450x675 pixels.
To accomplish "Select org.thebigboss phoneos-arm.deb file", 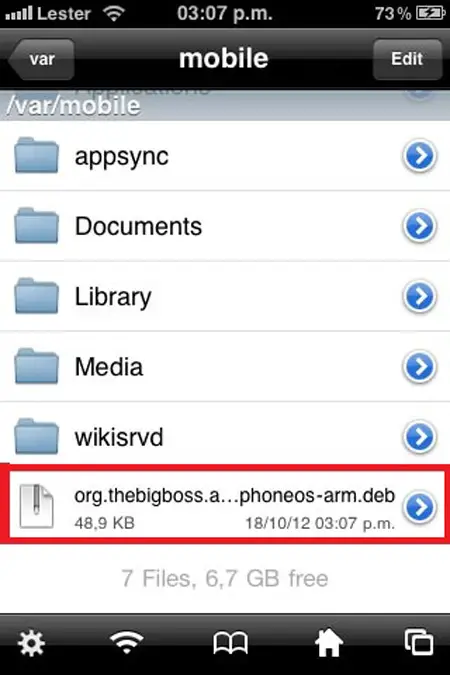I will tap(225, 505).
